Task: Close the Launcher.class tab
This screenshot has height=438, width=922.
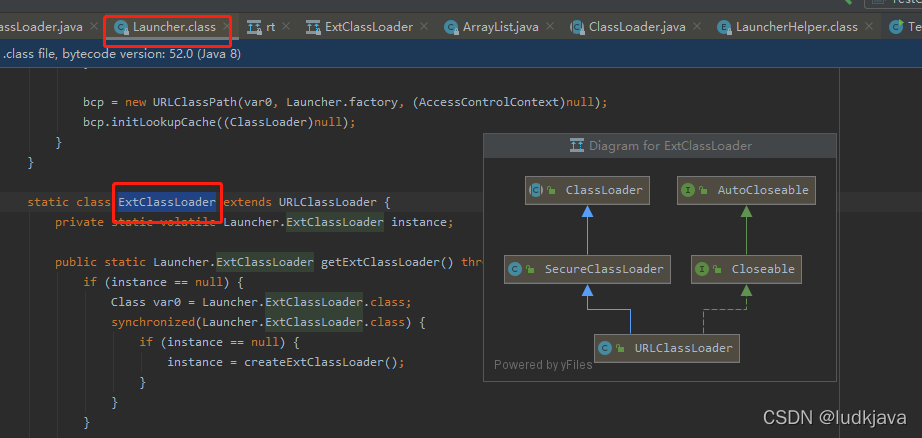Action: (225, 26)
